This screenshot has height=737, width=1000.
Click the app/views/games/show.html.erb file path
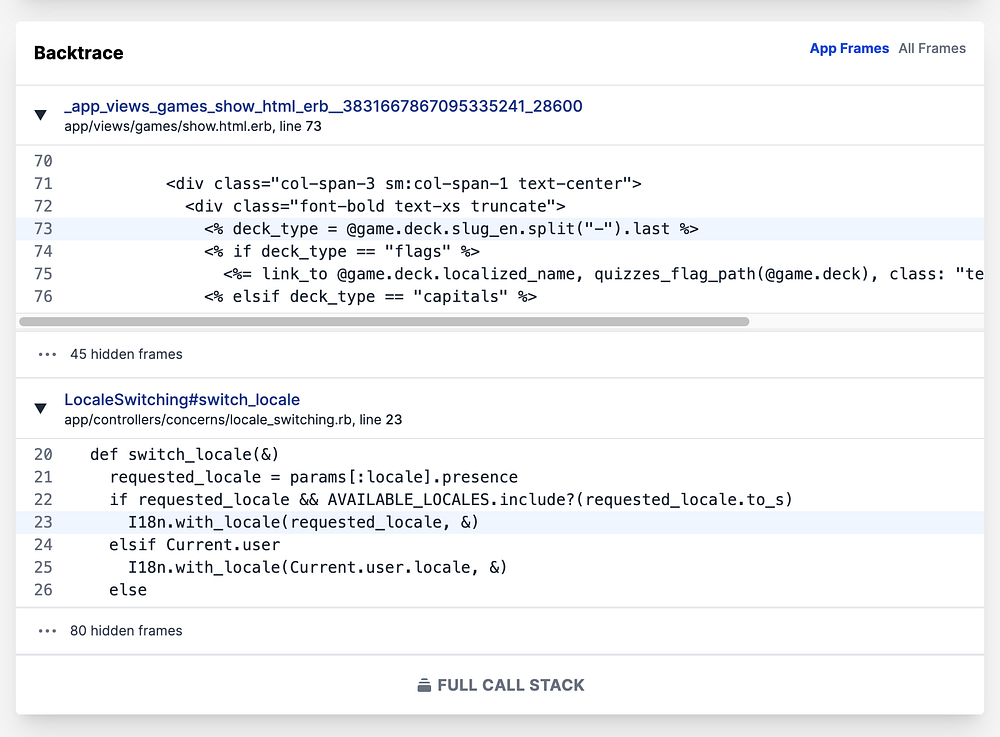[x=192, y=127]
